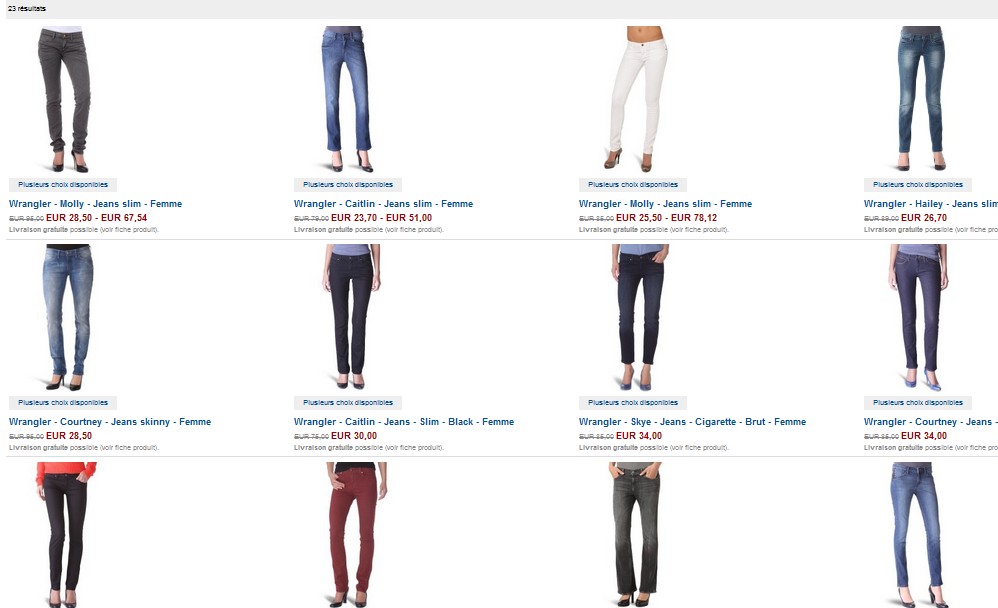Click 'Plusieurs choix disponibles' under the grey dotted Molly jeans

click(x=63, y=185)
